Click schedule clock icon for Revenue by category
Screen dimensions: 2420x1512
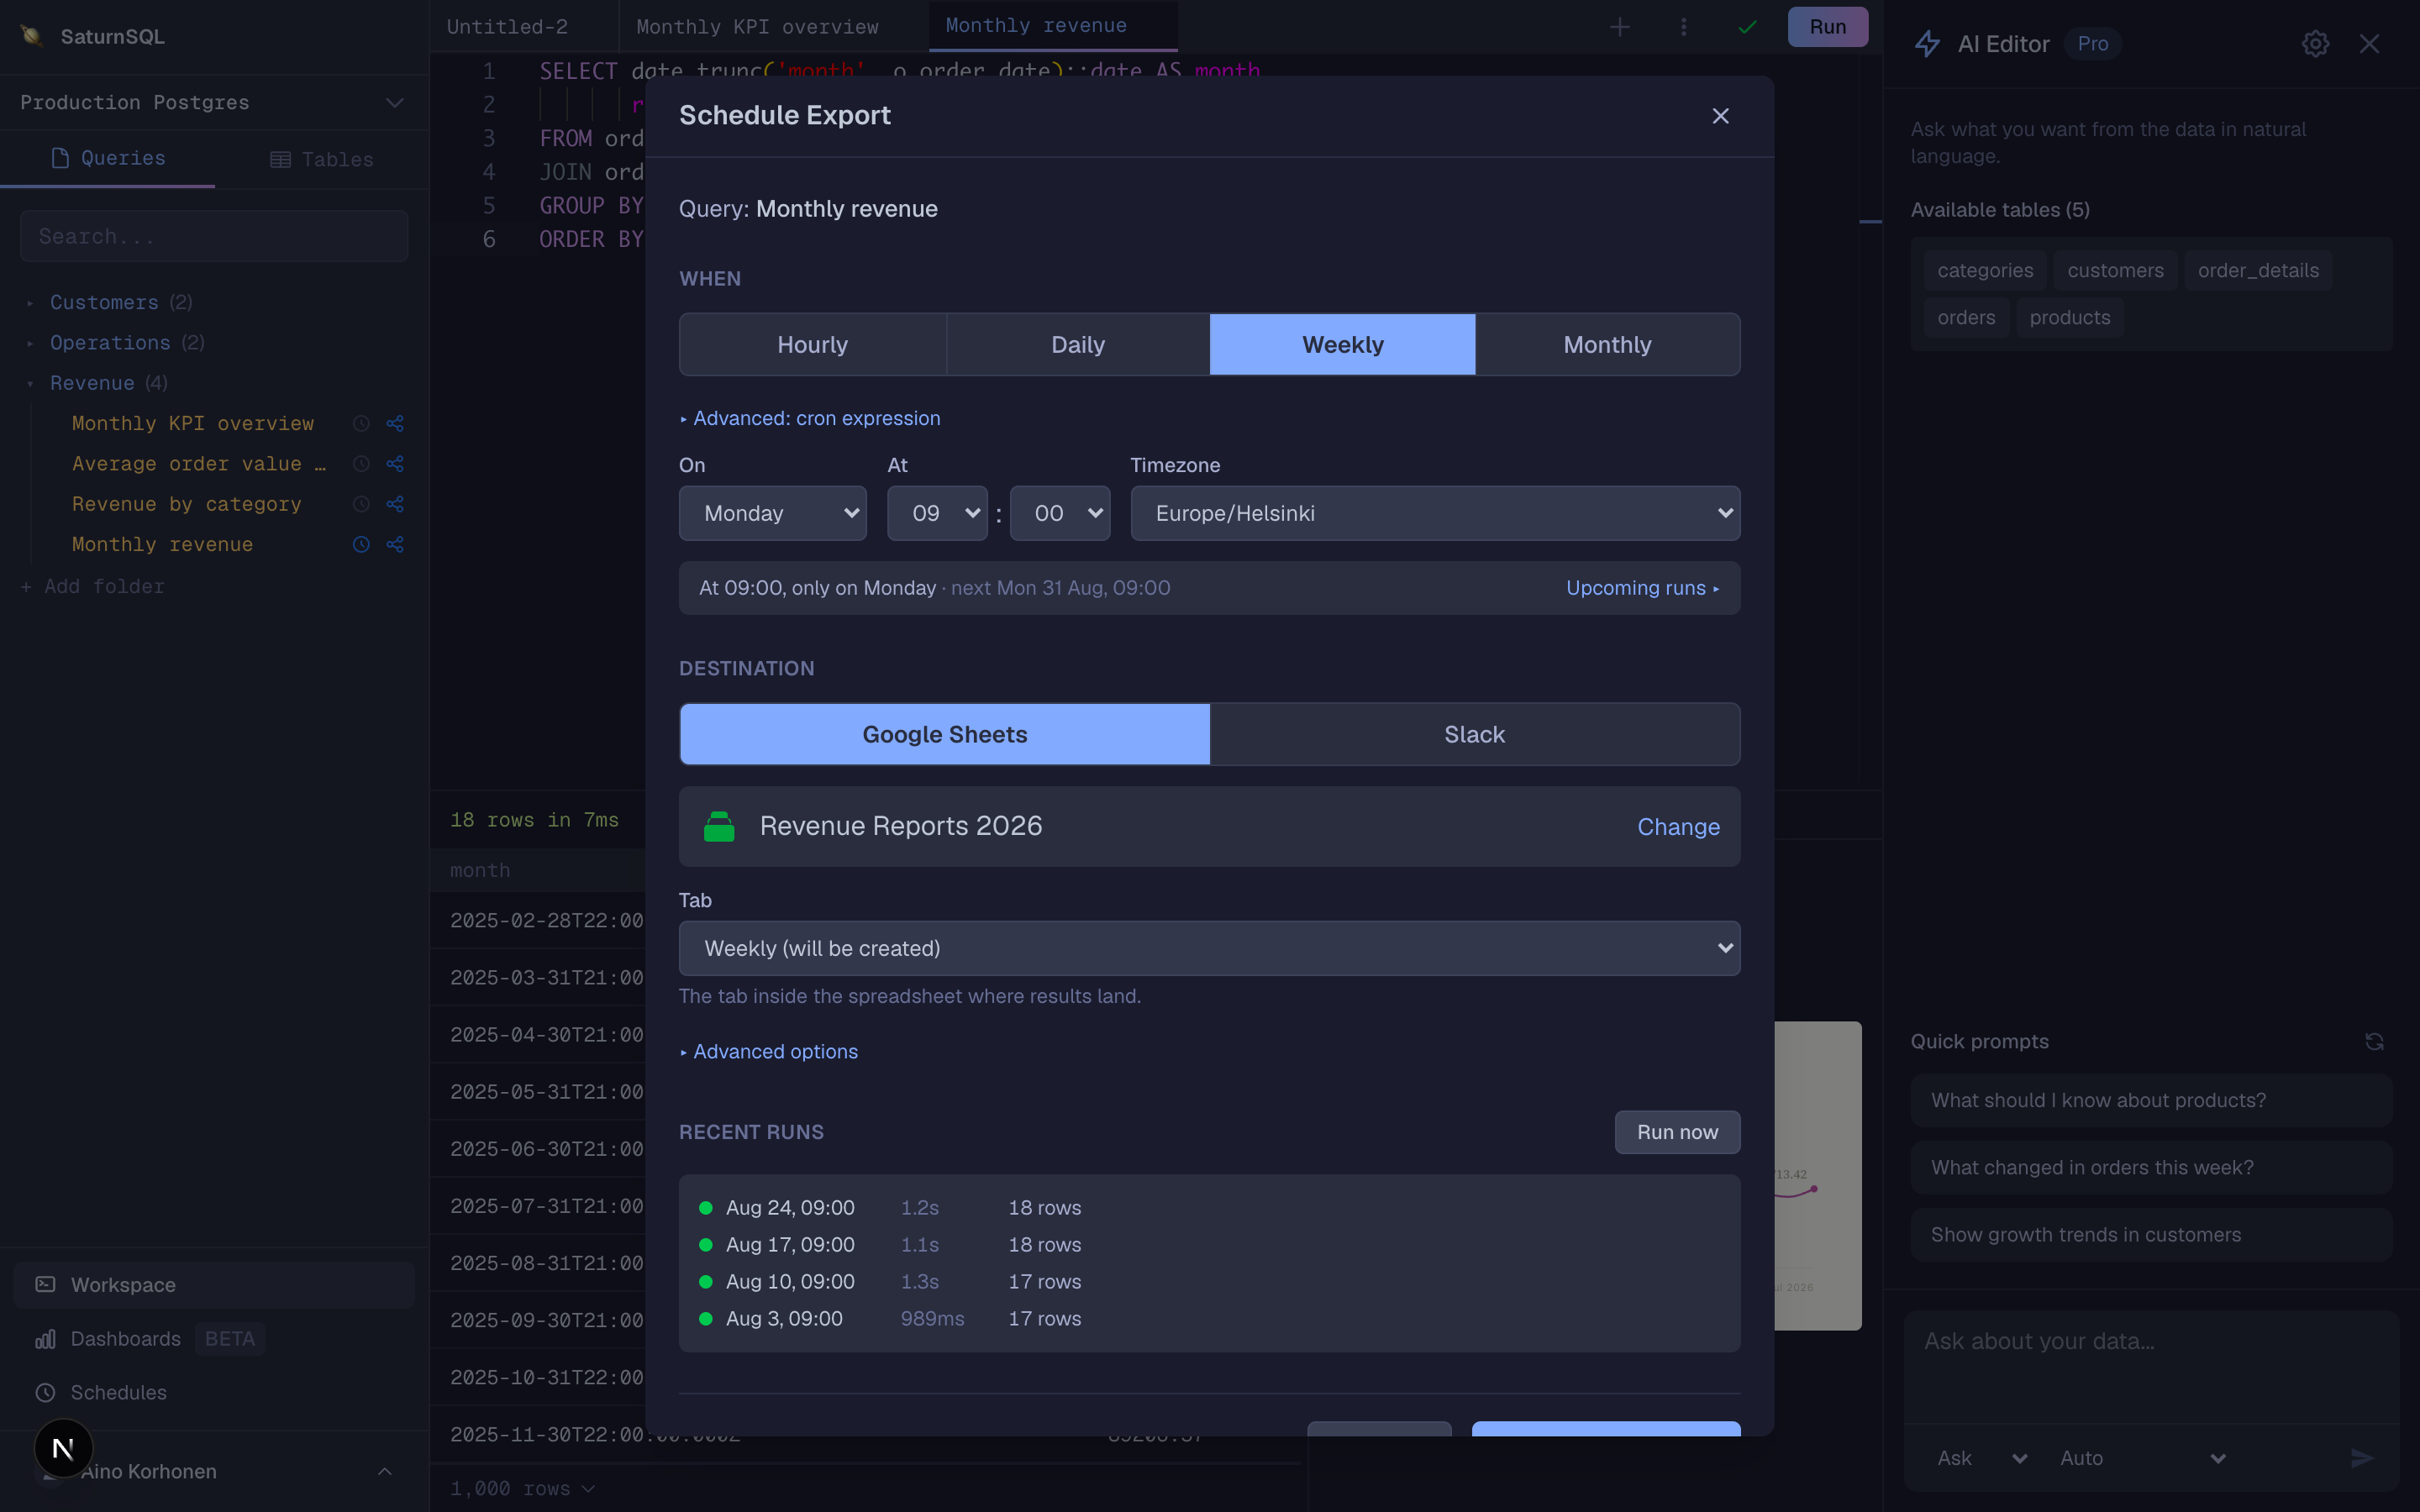tap(361, 504)
